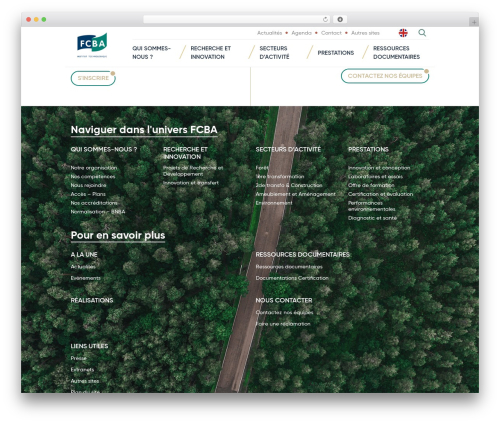Open footer heading Prestations

pyautogui.click(x=368, y=149)
